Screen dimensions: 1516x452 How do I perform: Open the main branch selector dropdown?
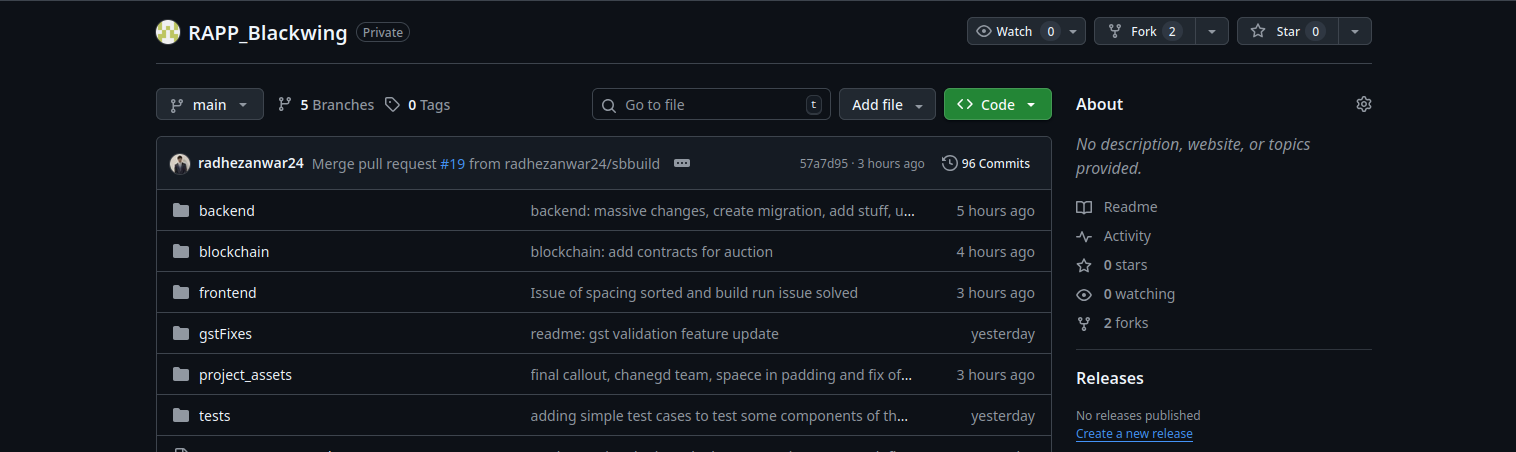pyautogui.click(x=210, y=104)
